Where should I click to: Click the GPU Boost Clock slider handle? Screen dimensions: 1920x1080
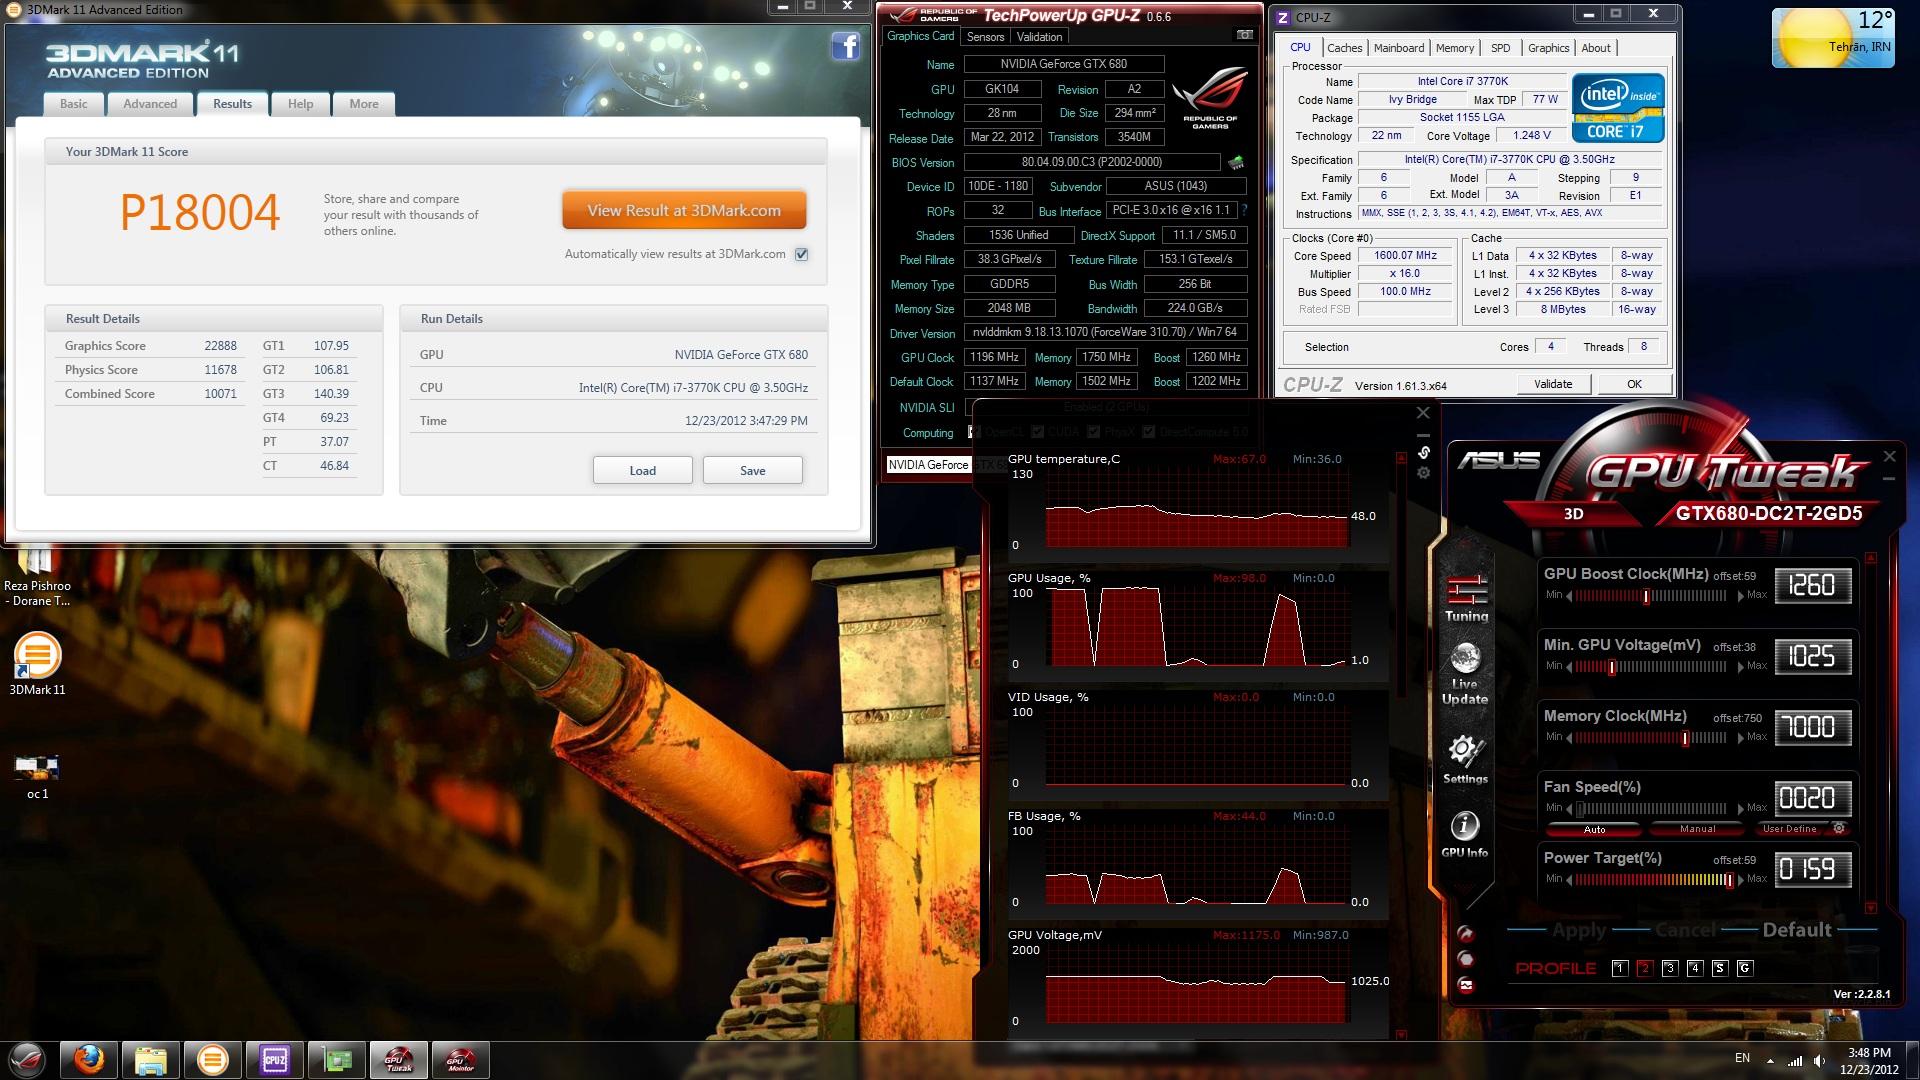pos(1646,596)
